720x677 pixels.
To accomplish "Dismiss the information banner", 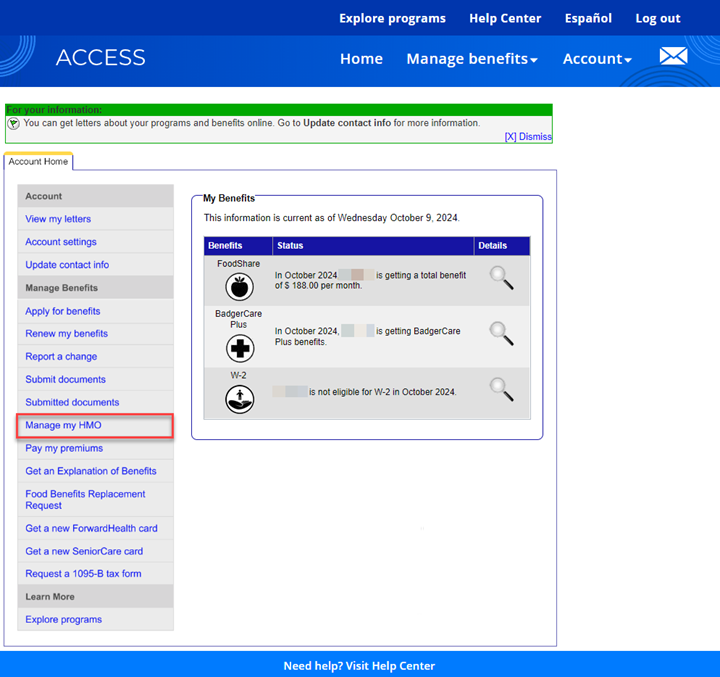I will tap(527, 137).
